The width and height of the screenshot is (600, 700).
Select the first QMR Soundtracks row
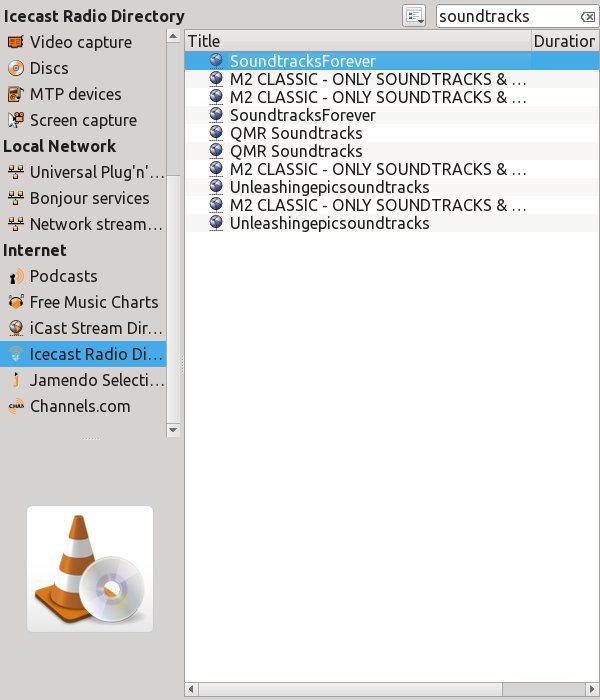(392, 133)
